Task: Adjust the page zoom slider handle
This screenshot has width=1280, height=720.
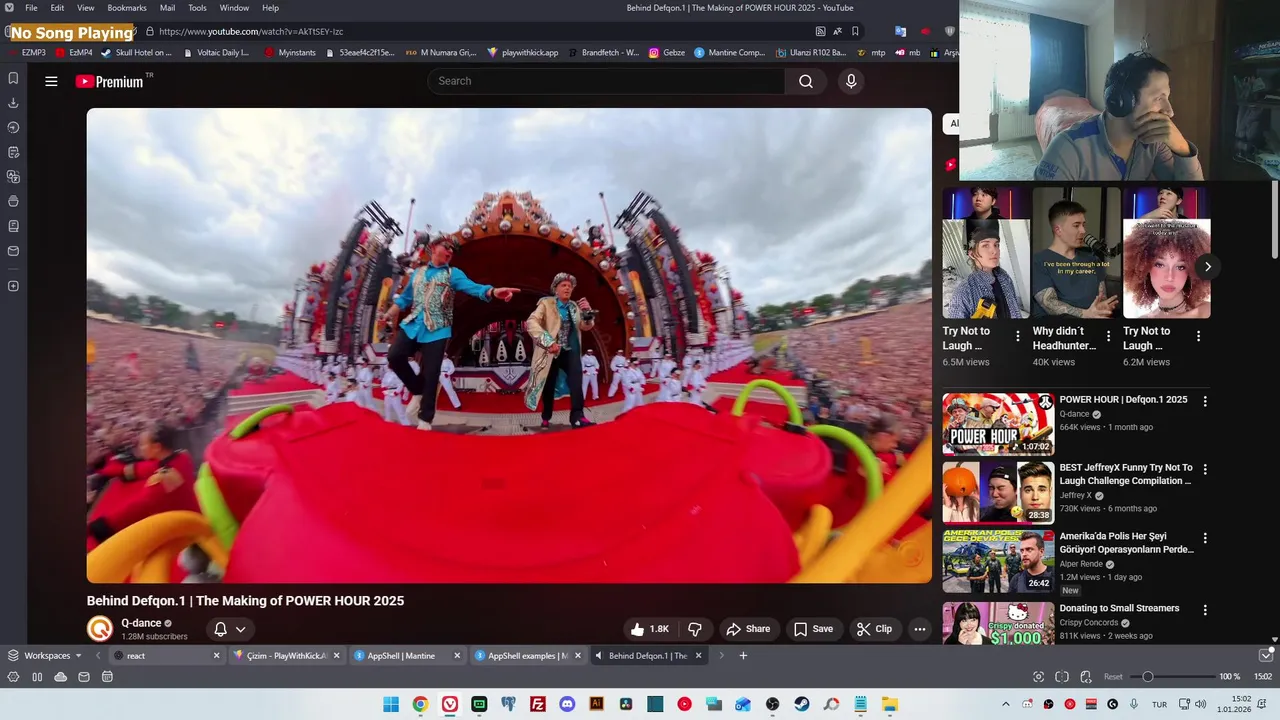Action: pyautogui.click(x=1148, y=677)
